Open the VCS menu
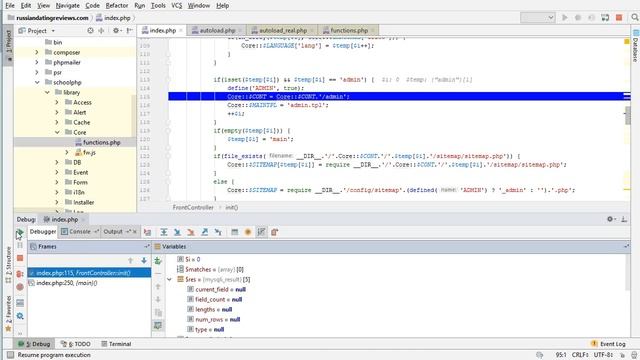Screen dimensions: 640x360 [176, 6]
